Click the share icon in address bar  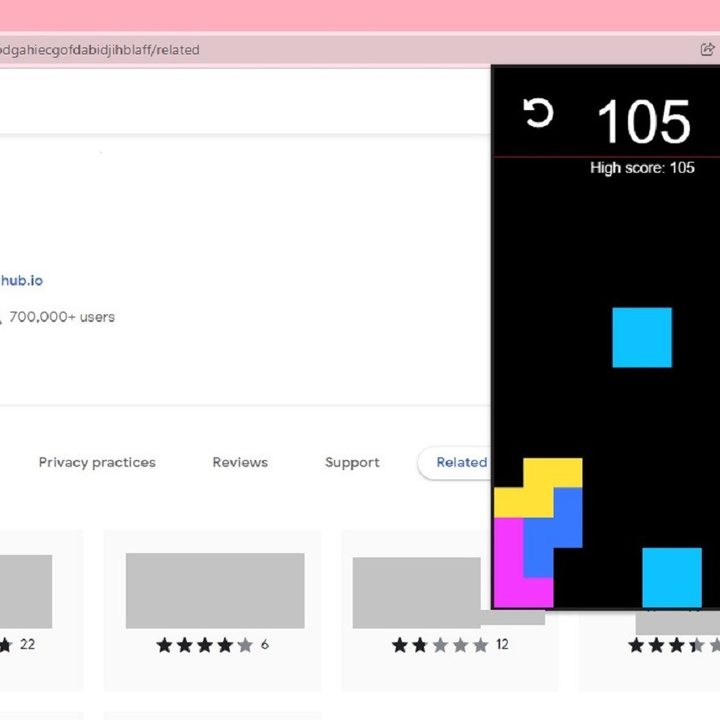pos(708,50)
